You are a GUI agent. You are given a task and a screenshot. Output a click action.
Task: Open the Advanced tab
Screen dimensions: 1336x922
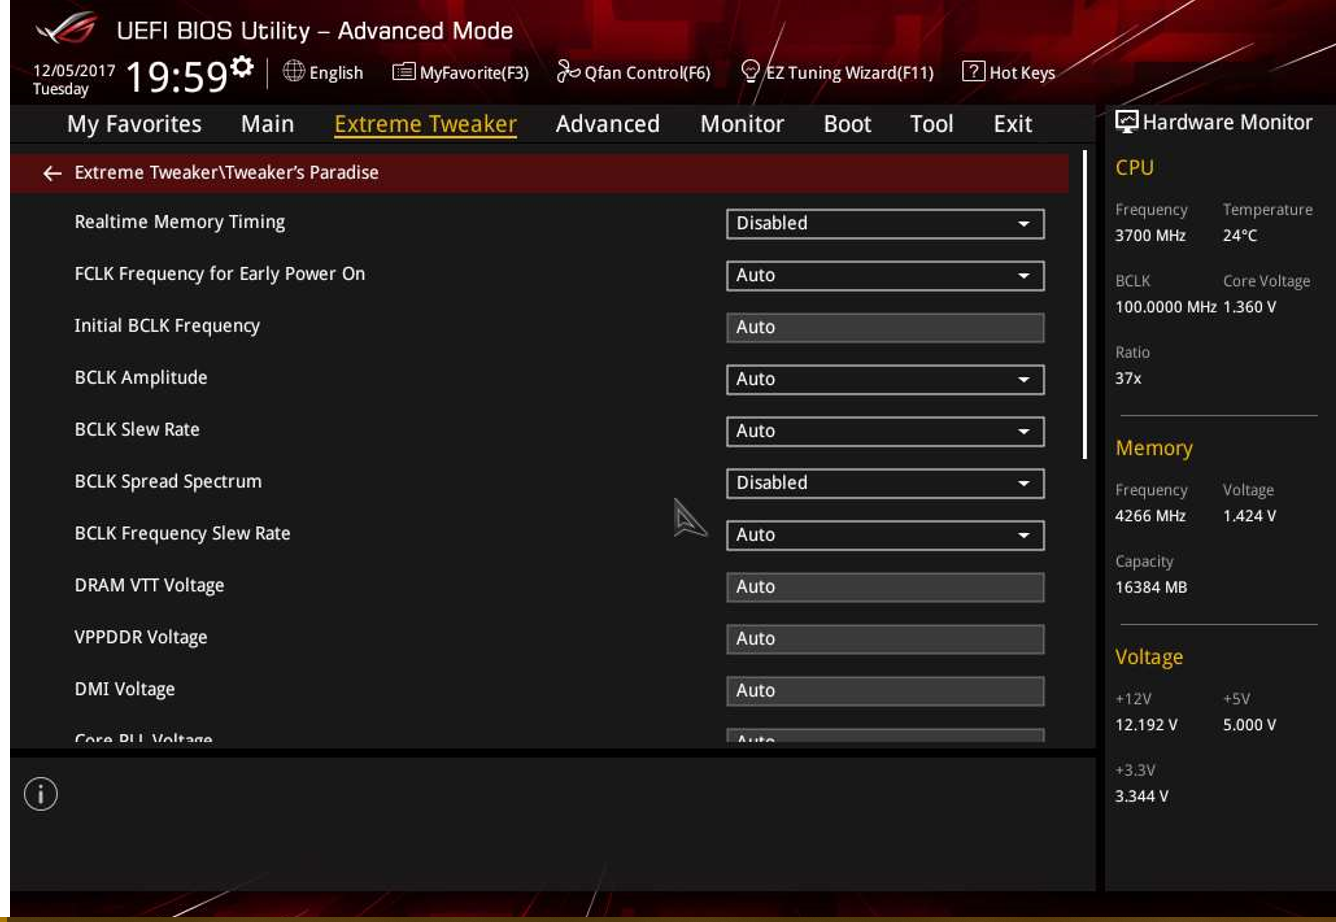coord(608,124)
